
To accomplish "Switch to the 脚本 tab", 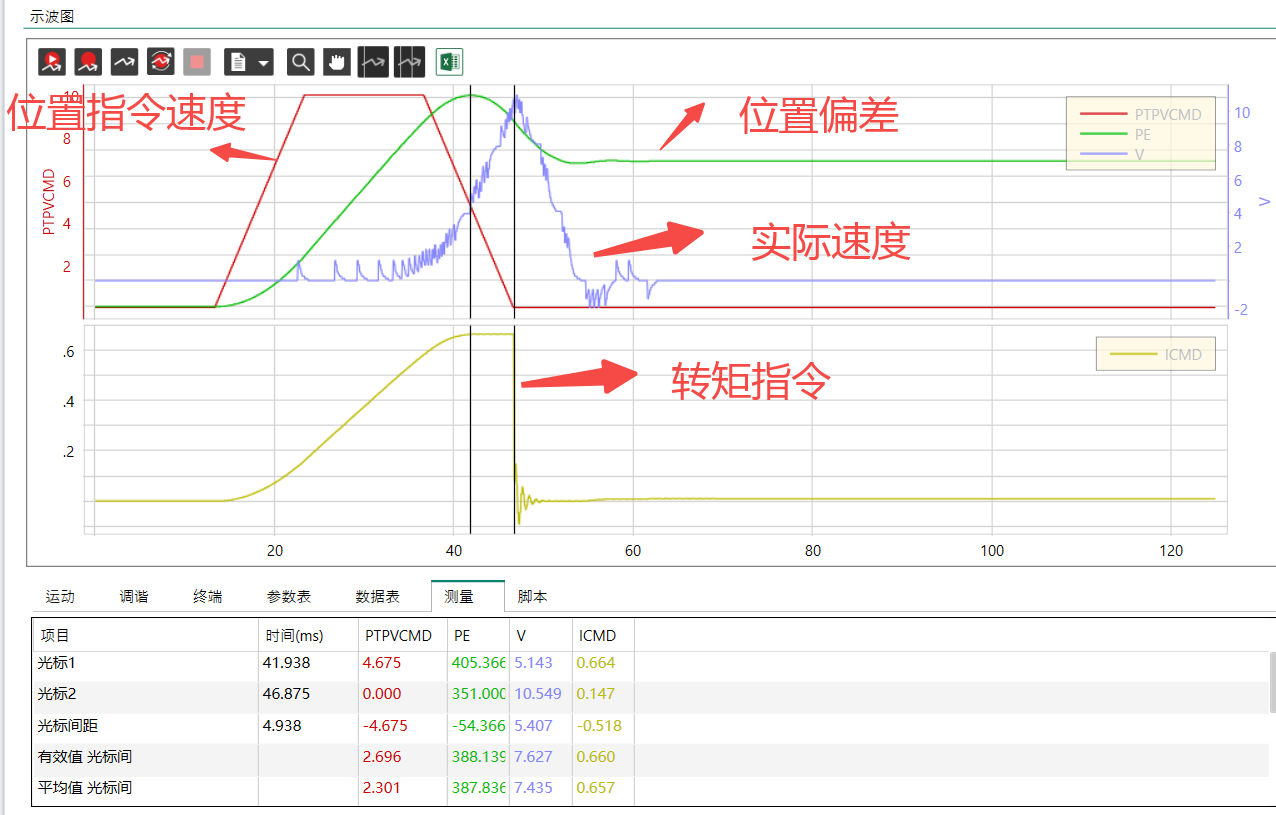I will (x=533, y=597).
